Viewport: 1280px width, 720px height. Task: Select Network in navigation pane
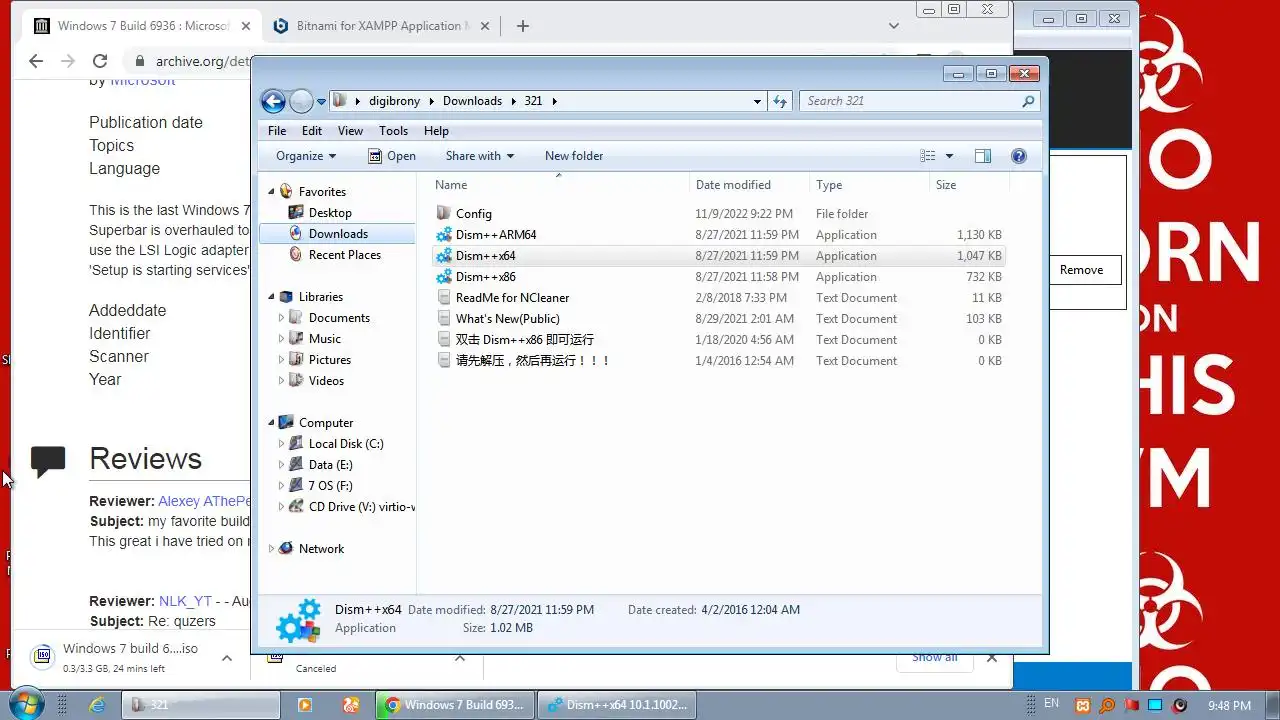(311, 549)
